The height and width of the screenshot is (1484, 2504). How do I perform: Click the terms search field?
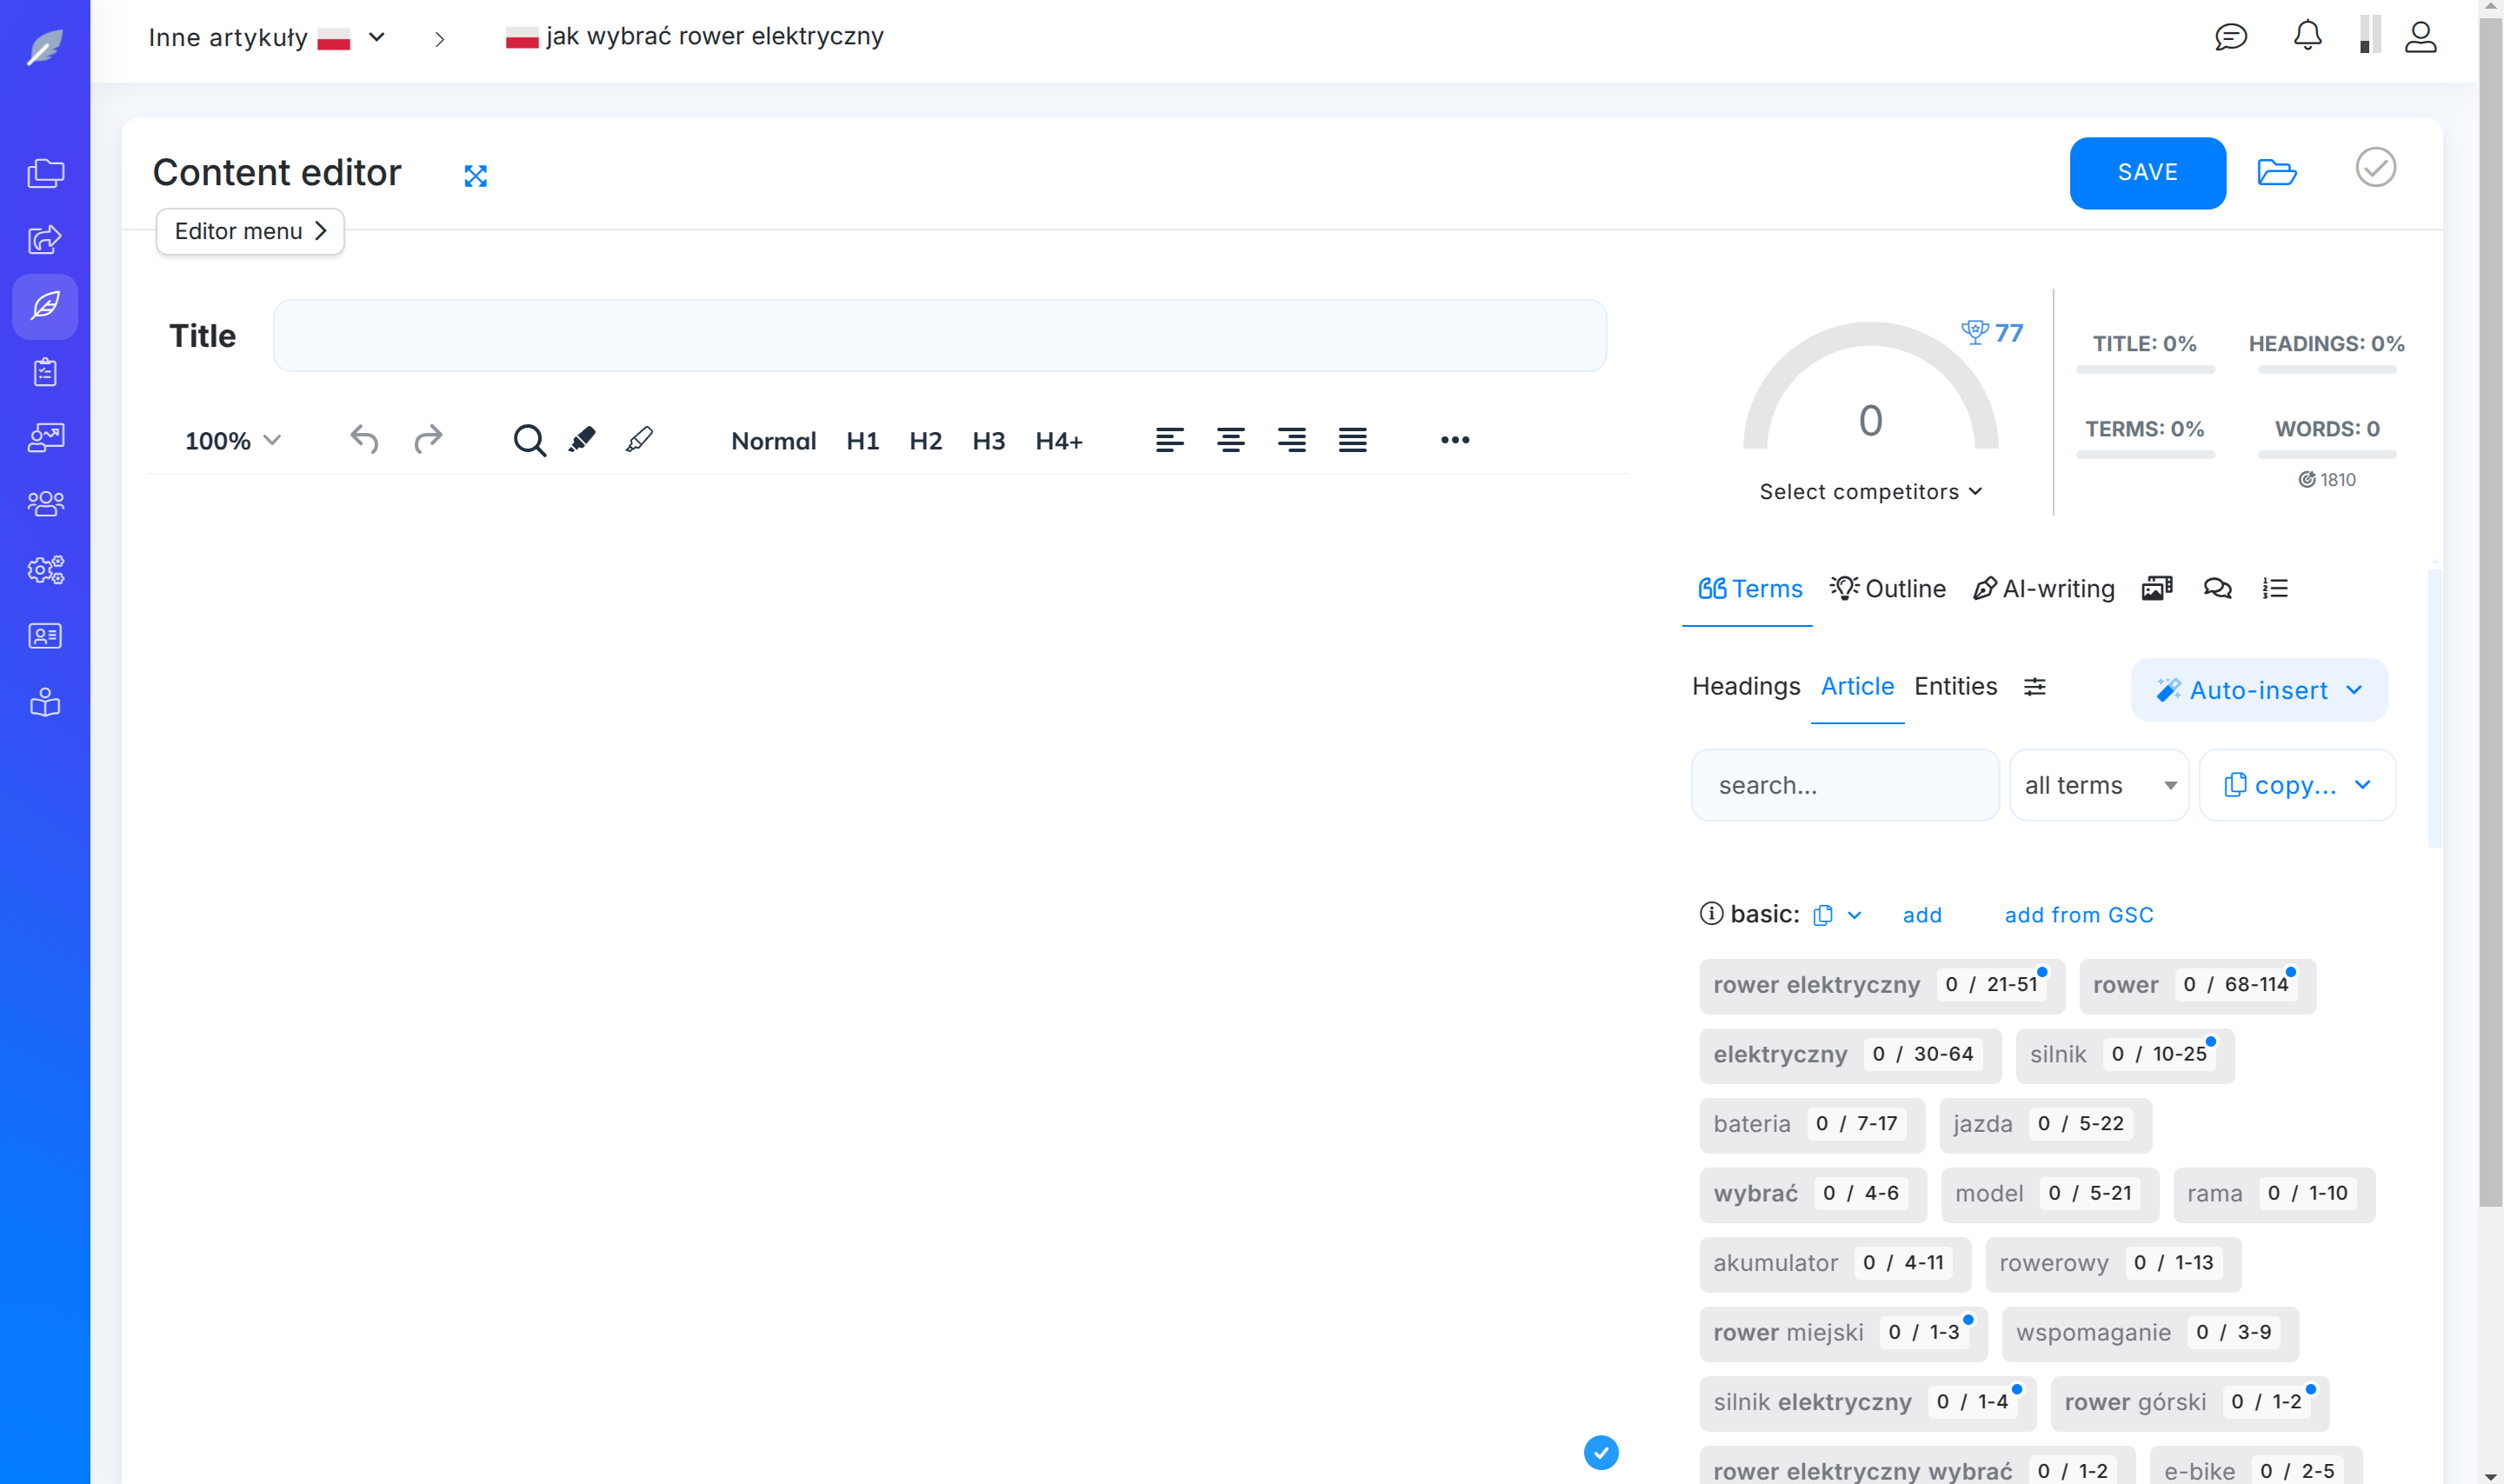1845,785
